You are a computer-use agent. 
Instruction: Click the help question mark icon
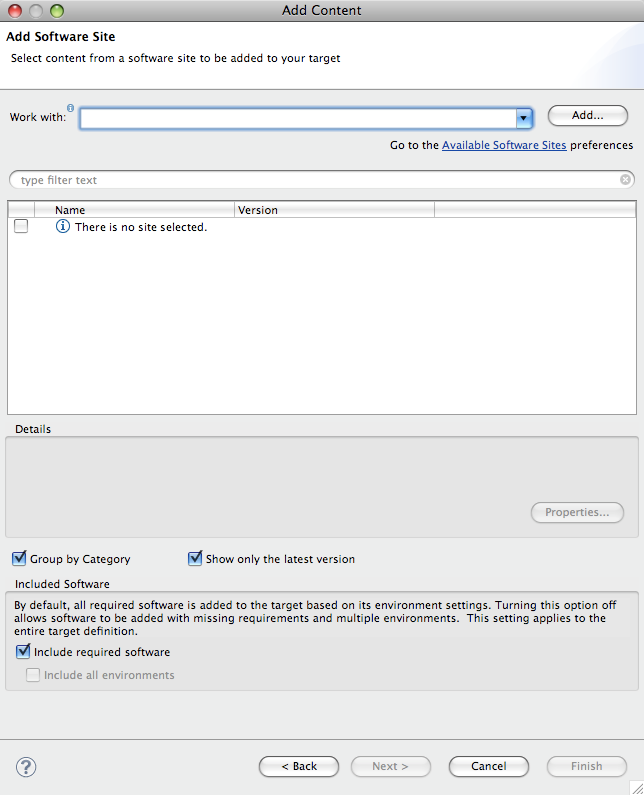[27, 767]
